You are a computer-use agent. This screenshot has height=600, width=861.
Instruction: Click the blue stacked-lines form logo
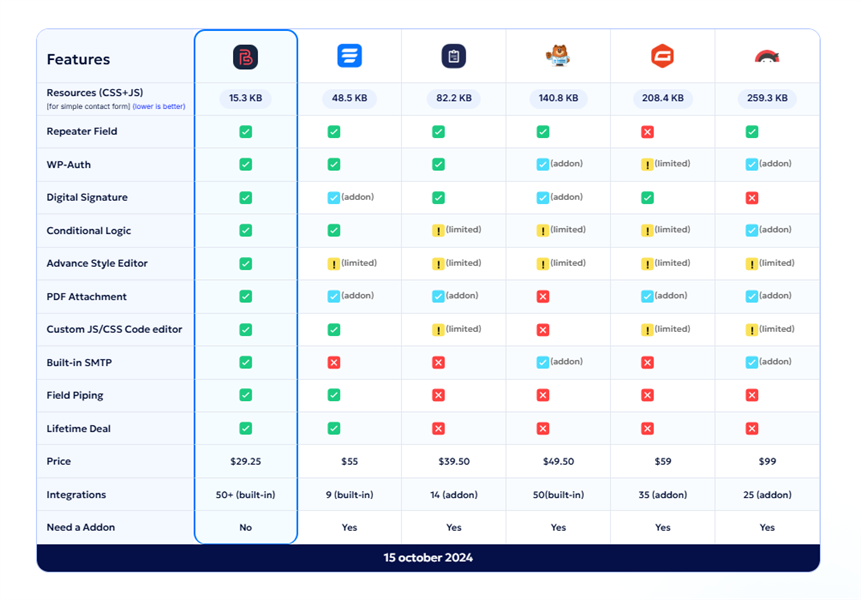tap(349, 56)
